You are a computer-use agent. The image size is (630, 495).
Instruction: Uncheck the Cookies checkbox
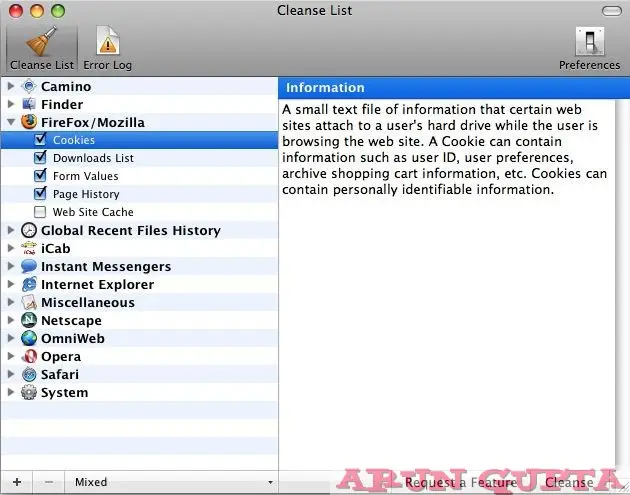click(x=40, y=139)
